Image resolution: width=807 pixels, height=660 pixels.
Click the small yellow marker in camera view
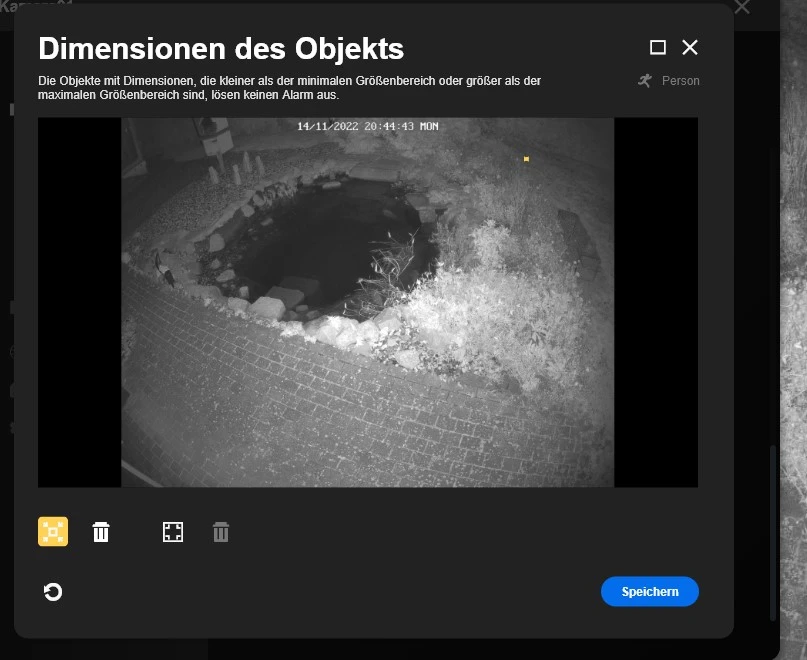pyautogui.click(x=526, y=159)
